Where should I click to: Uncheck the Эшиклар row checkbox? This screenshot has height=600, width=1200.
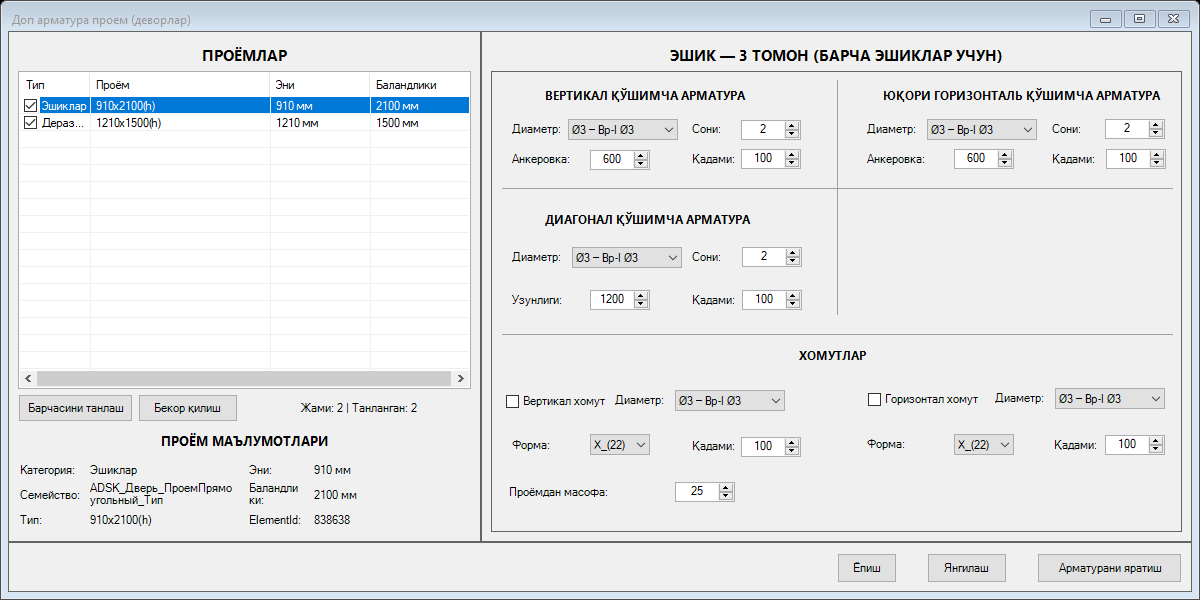pos(31,105)
